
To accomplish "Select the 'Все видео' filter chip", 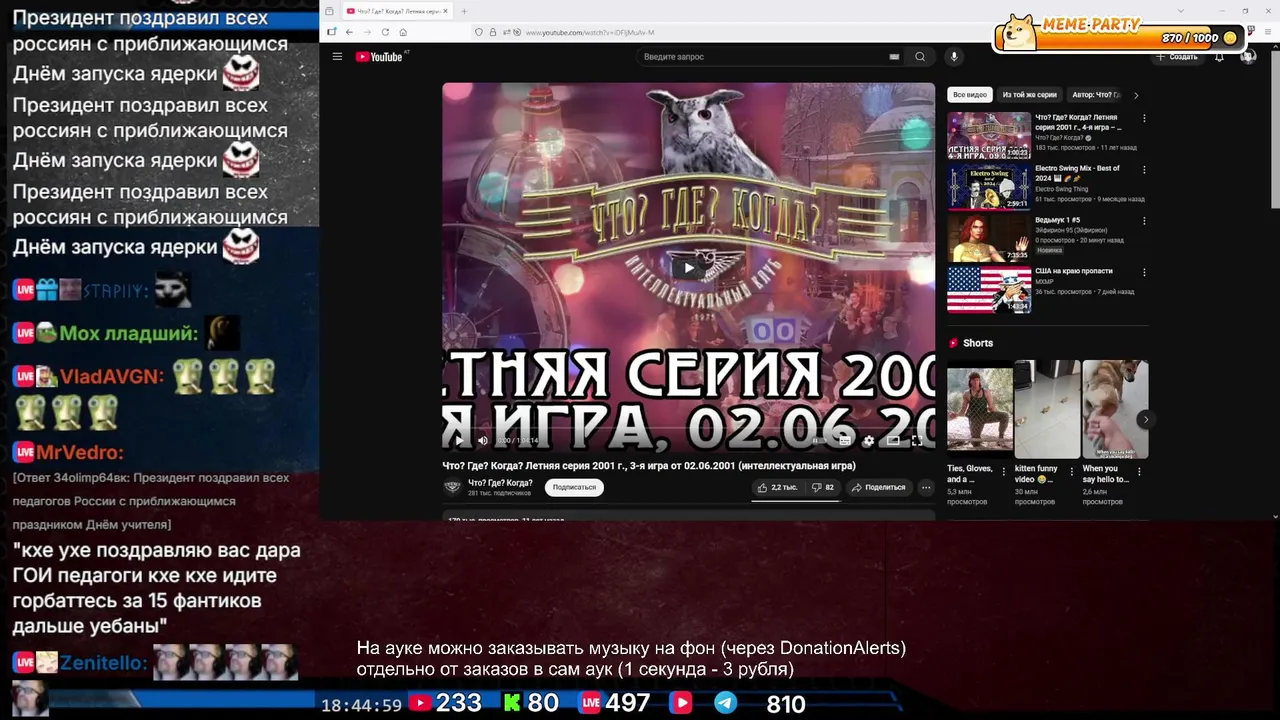I will (970, 95).
